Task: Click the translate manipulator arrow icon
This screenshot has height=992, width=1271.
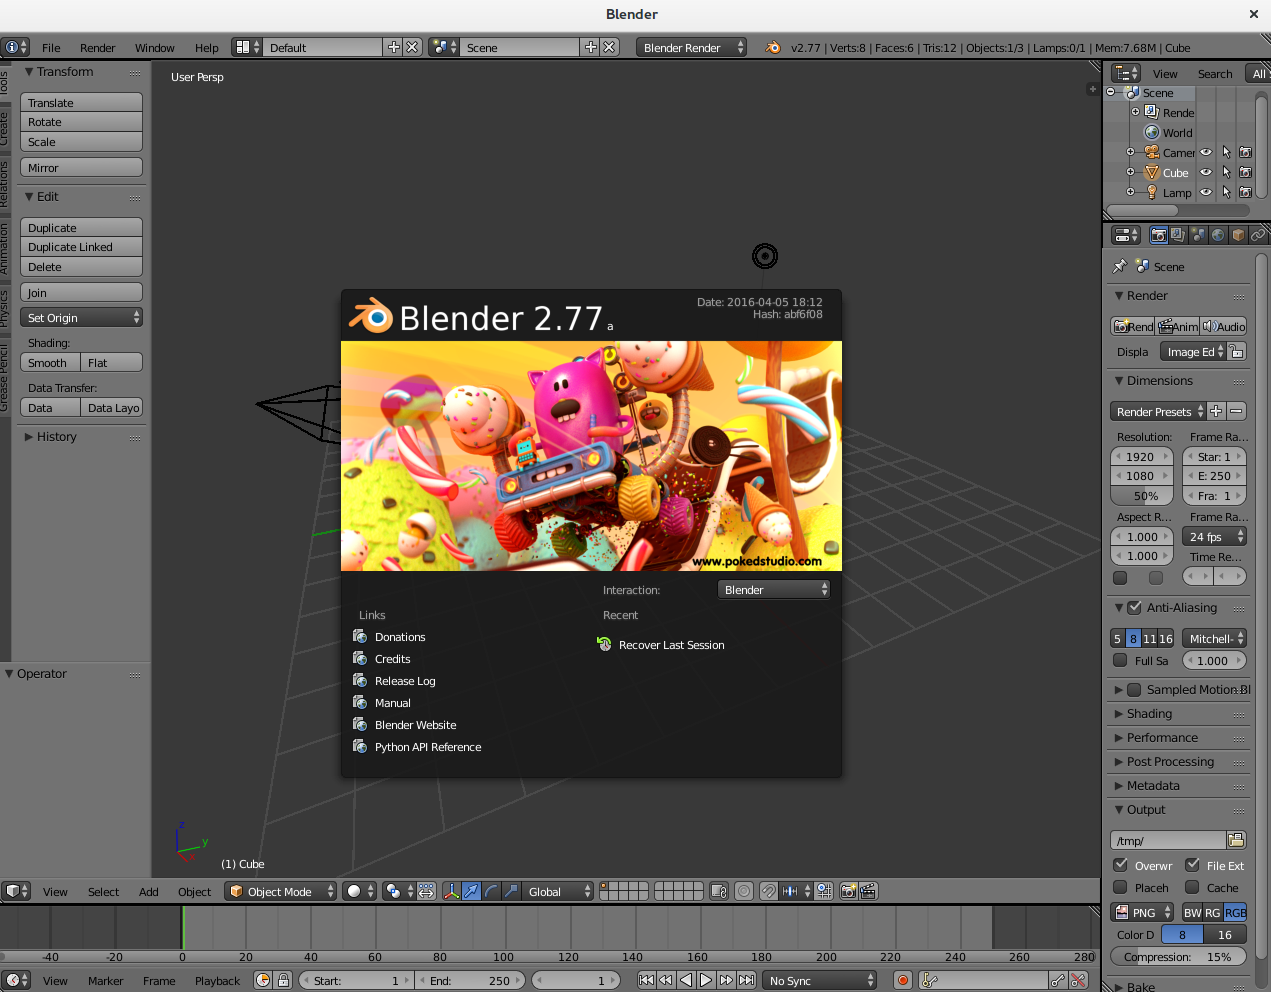Action: click(x=471, y=891)
